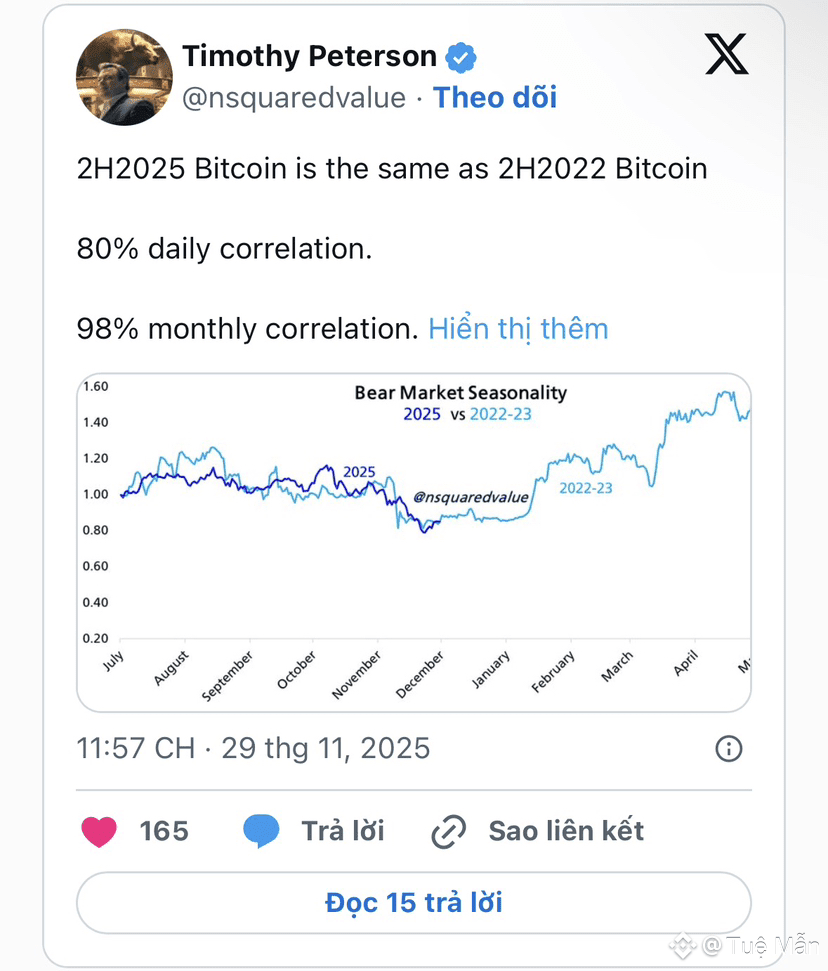Image resolution: width=828 pixels, height=971 pixels.
Task: Click the tweet text about 2H2025 Bitcoin
Action: (x=392, y=169)
